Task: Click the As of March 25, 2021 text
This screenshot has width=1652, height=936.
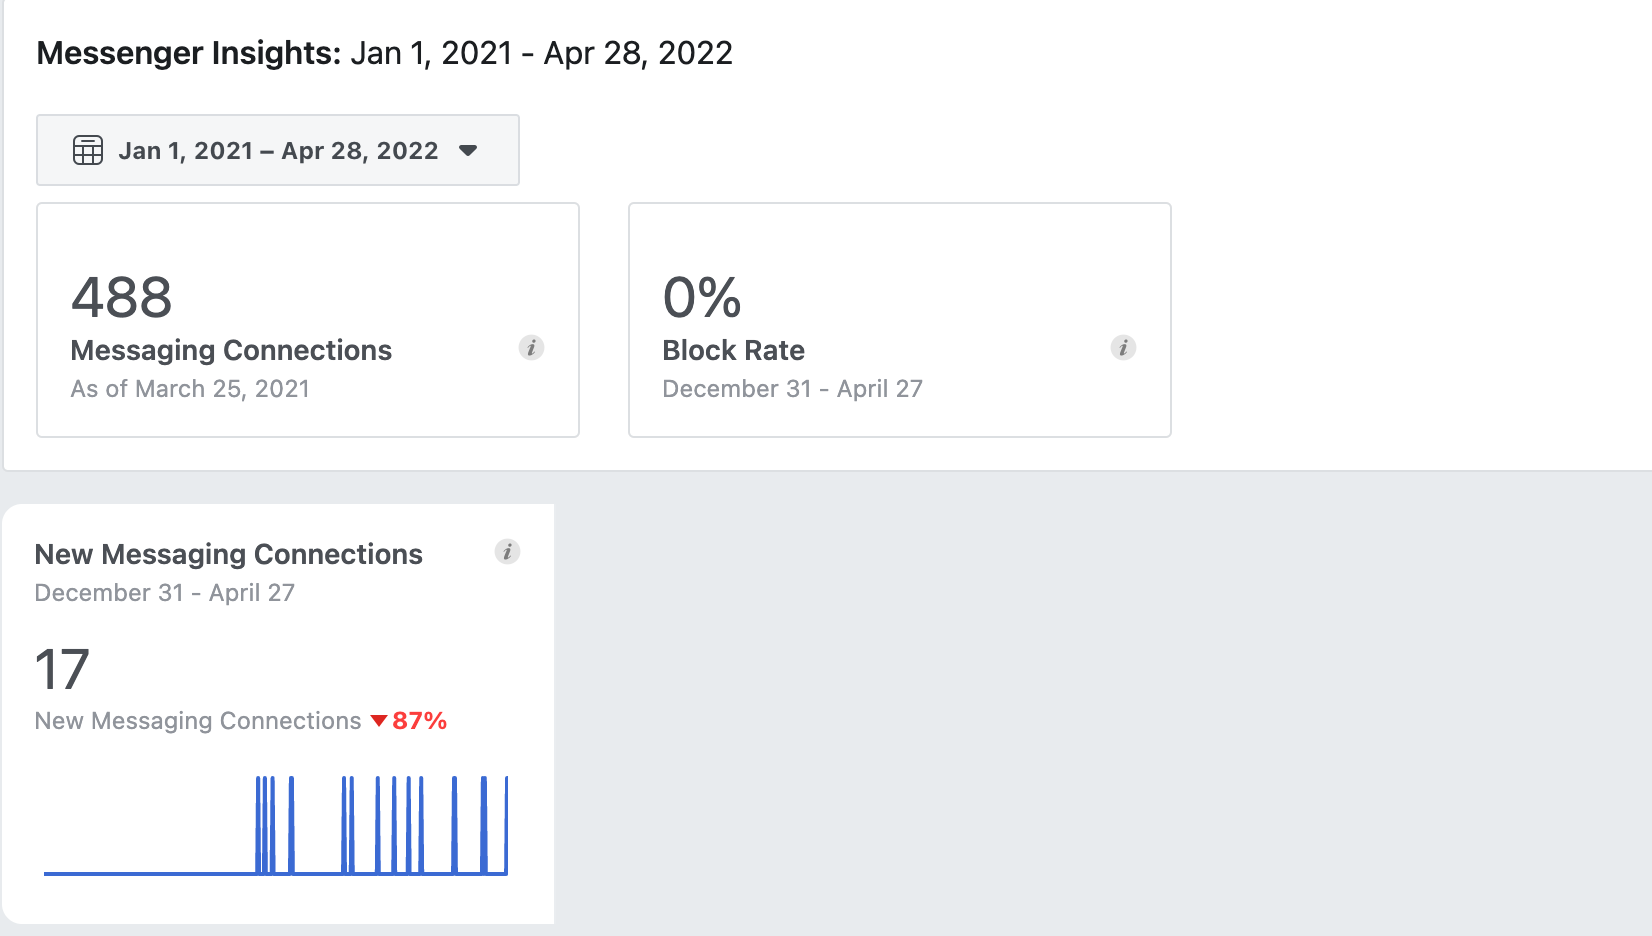Action: point(190,389)
